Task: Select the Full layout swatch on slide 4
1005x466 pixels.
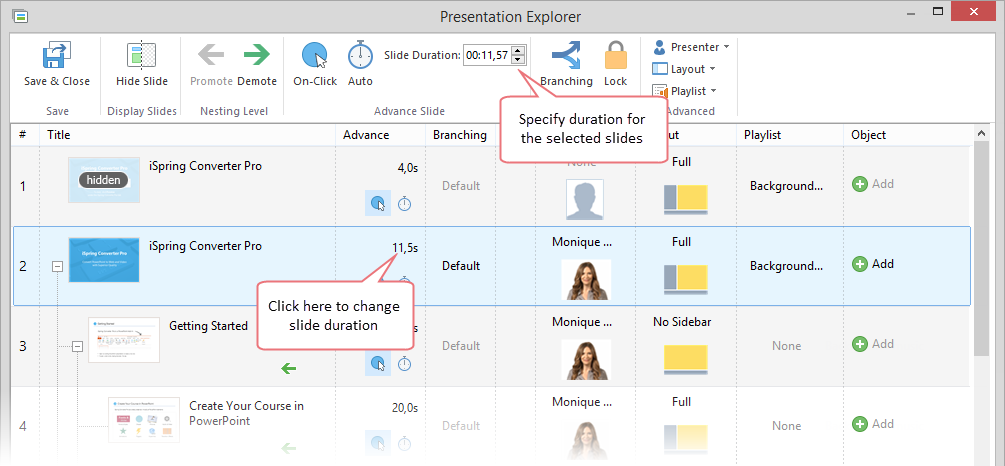Action: pos(685,438)
